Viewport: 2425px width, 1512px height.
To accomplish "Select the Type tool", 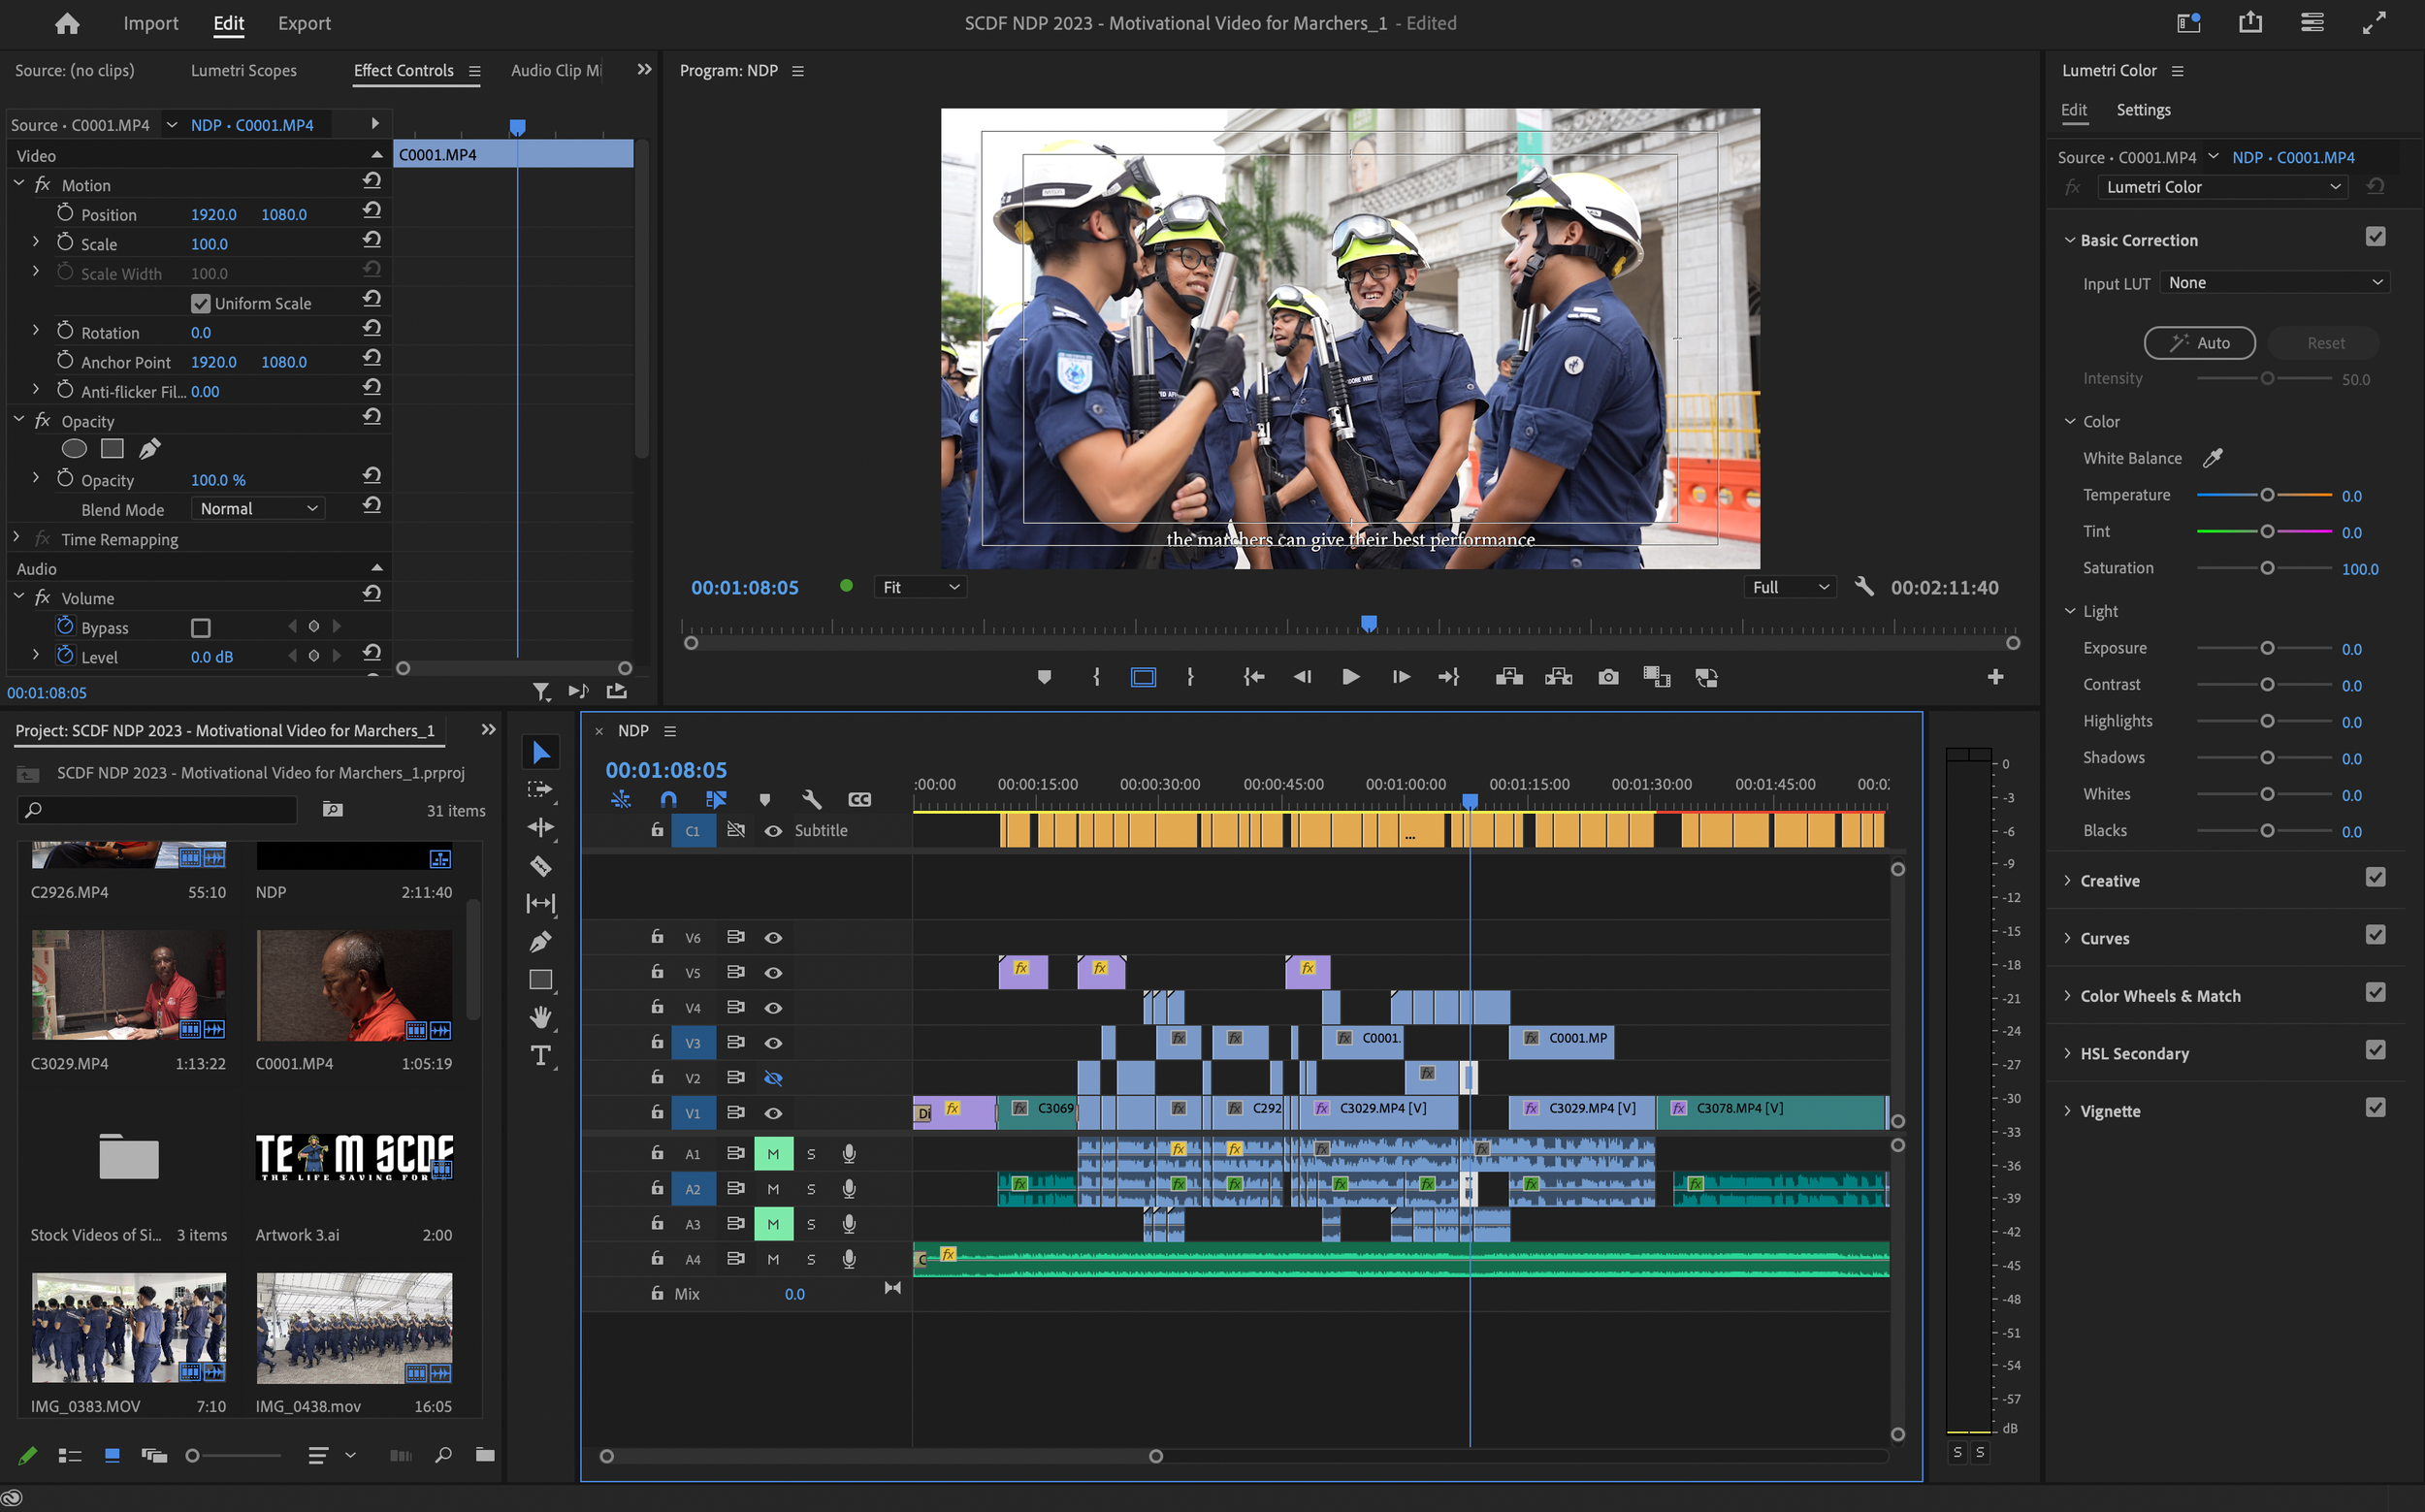I will click(541, 1055).
